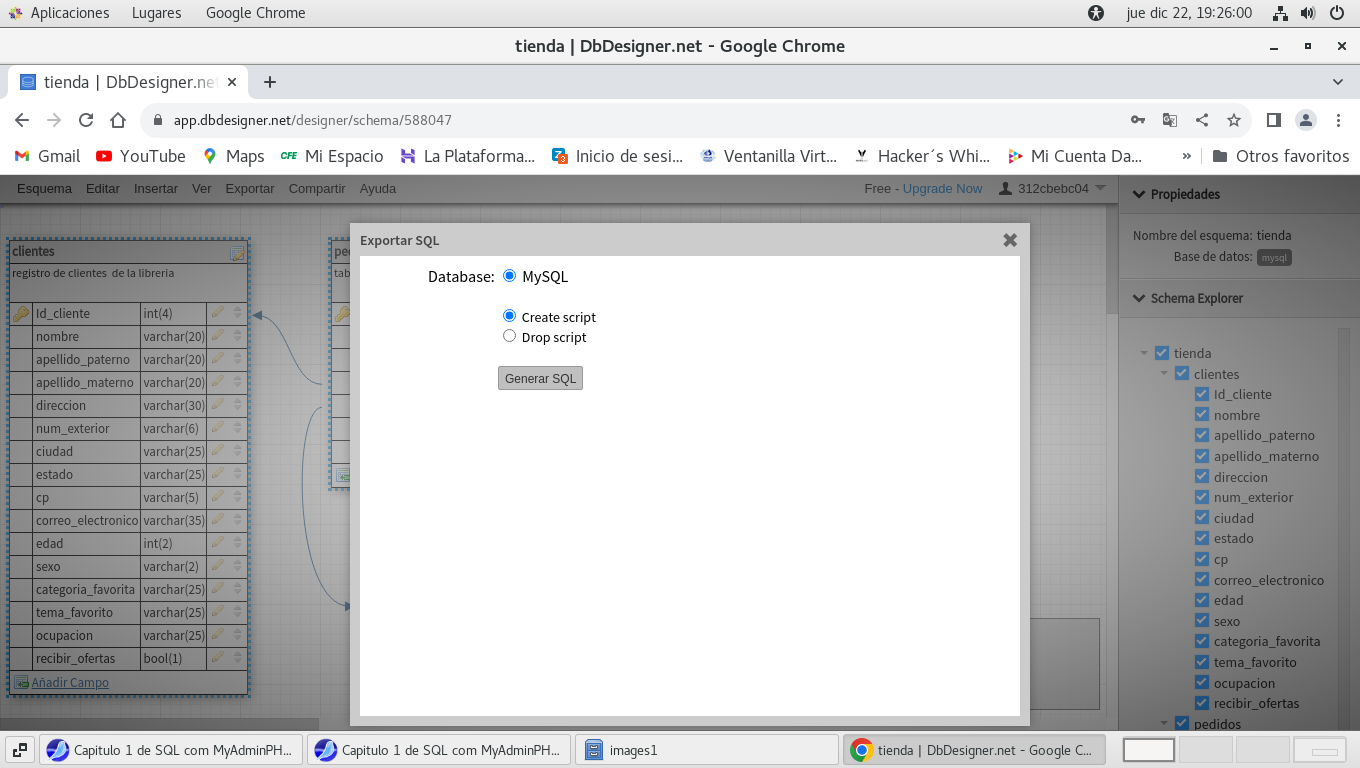This screenshot has width=1360, height=768.
Task: Click the browser share icon
Action: 1202,120
